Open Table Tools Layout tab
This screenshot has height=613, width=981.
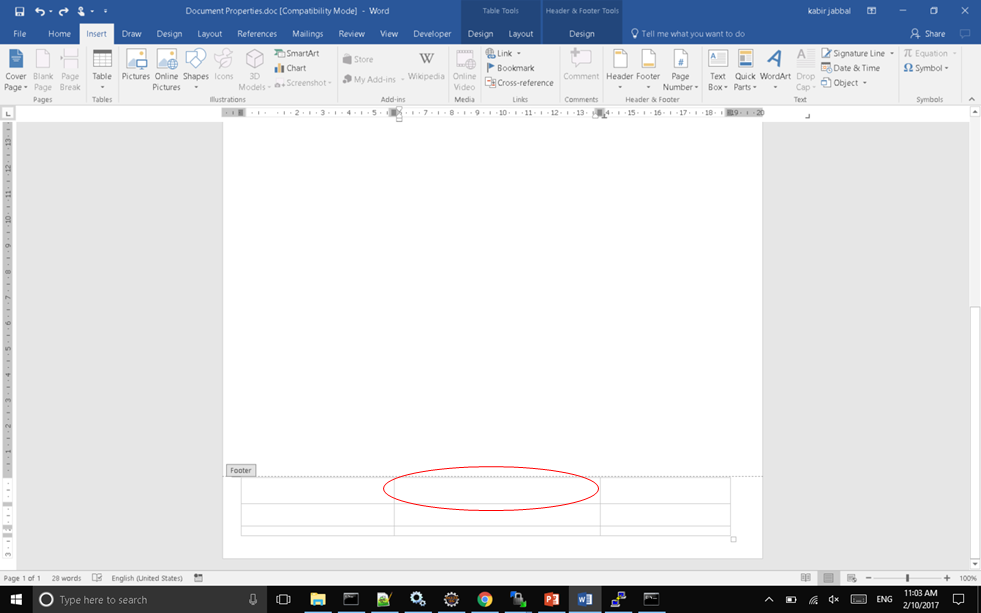[521, 34]
